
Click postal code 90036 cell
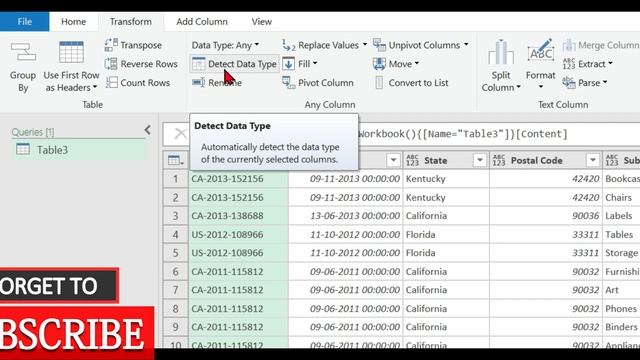(546, 216)
